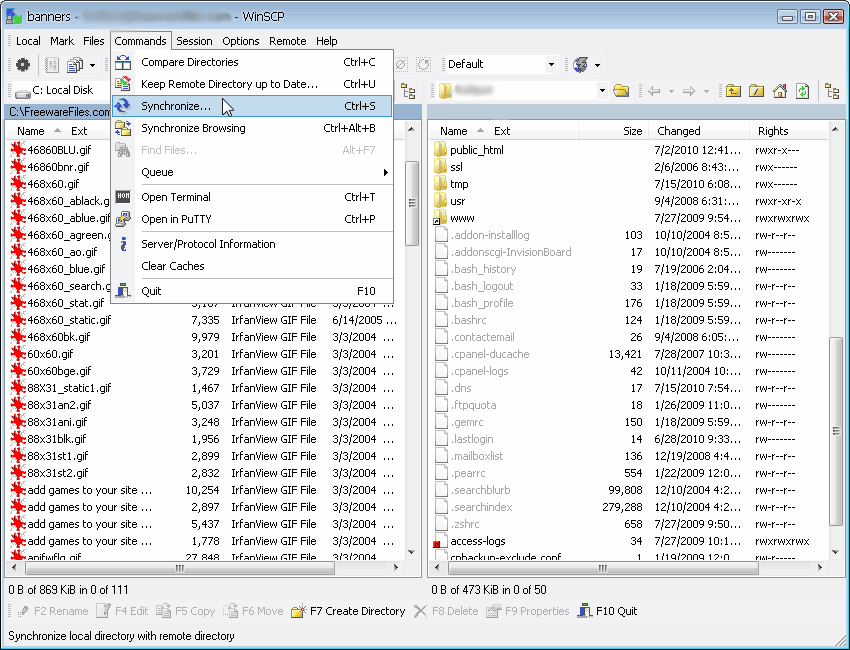The height and width of the screenshot is (650, 850).
Task: Open the queue icon dropdown arrow
Action: tap(92, 65)
